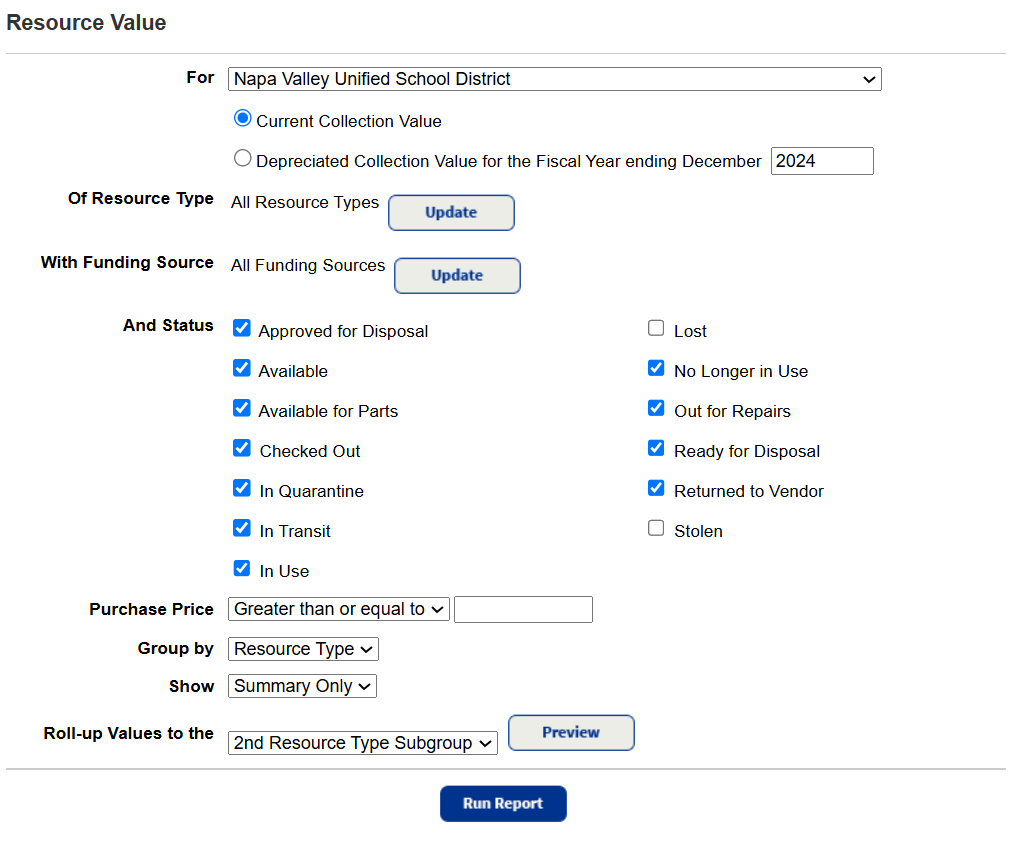Click the fiscal year input showing 2024

pos(822,160)
